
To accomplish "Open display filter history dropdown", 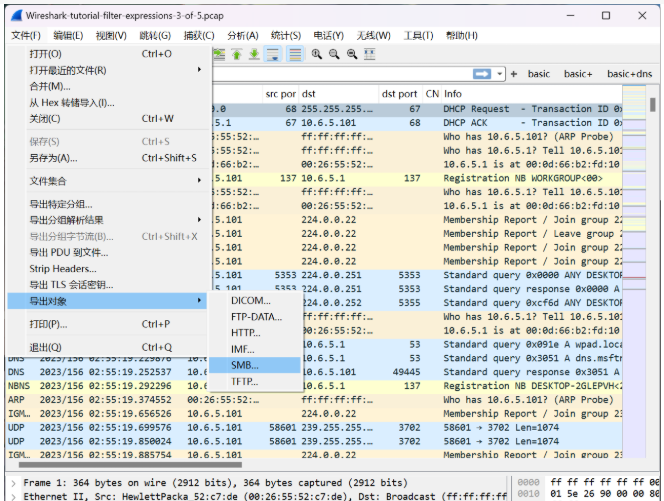I will [x=500, y=74].
